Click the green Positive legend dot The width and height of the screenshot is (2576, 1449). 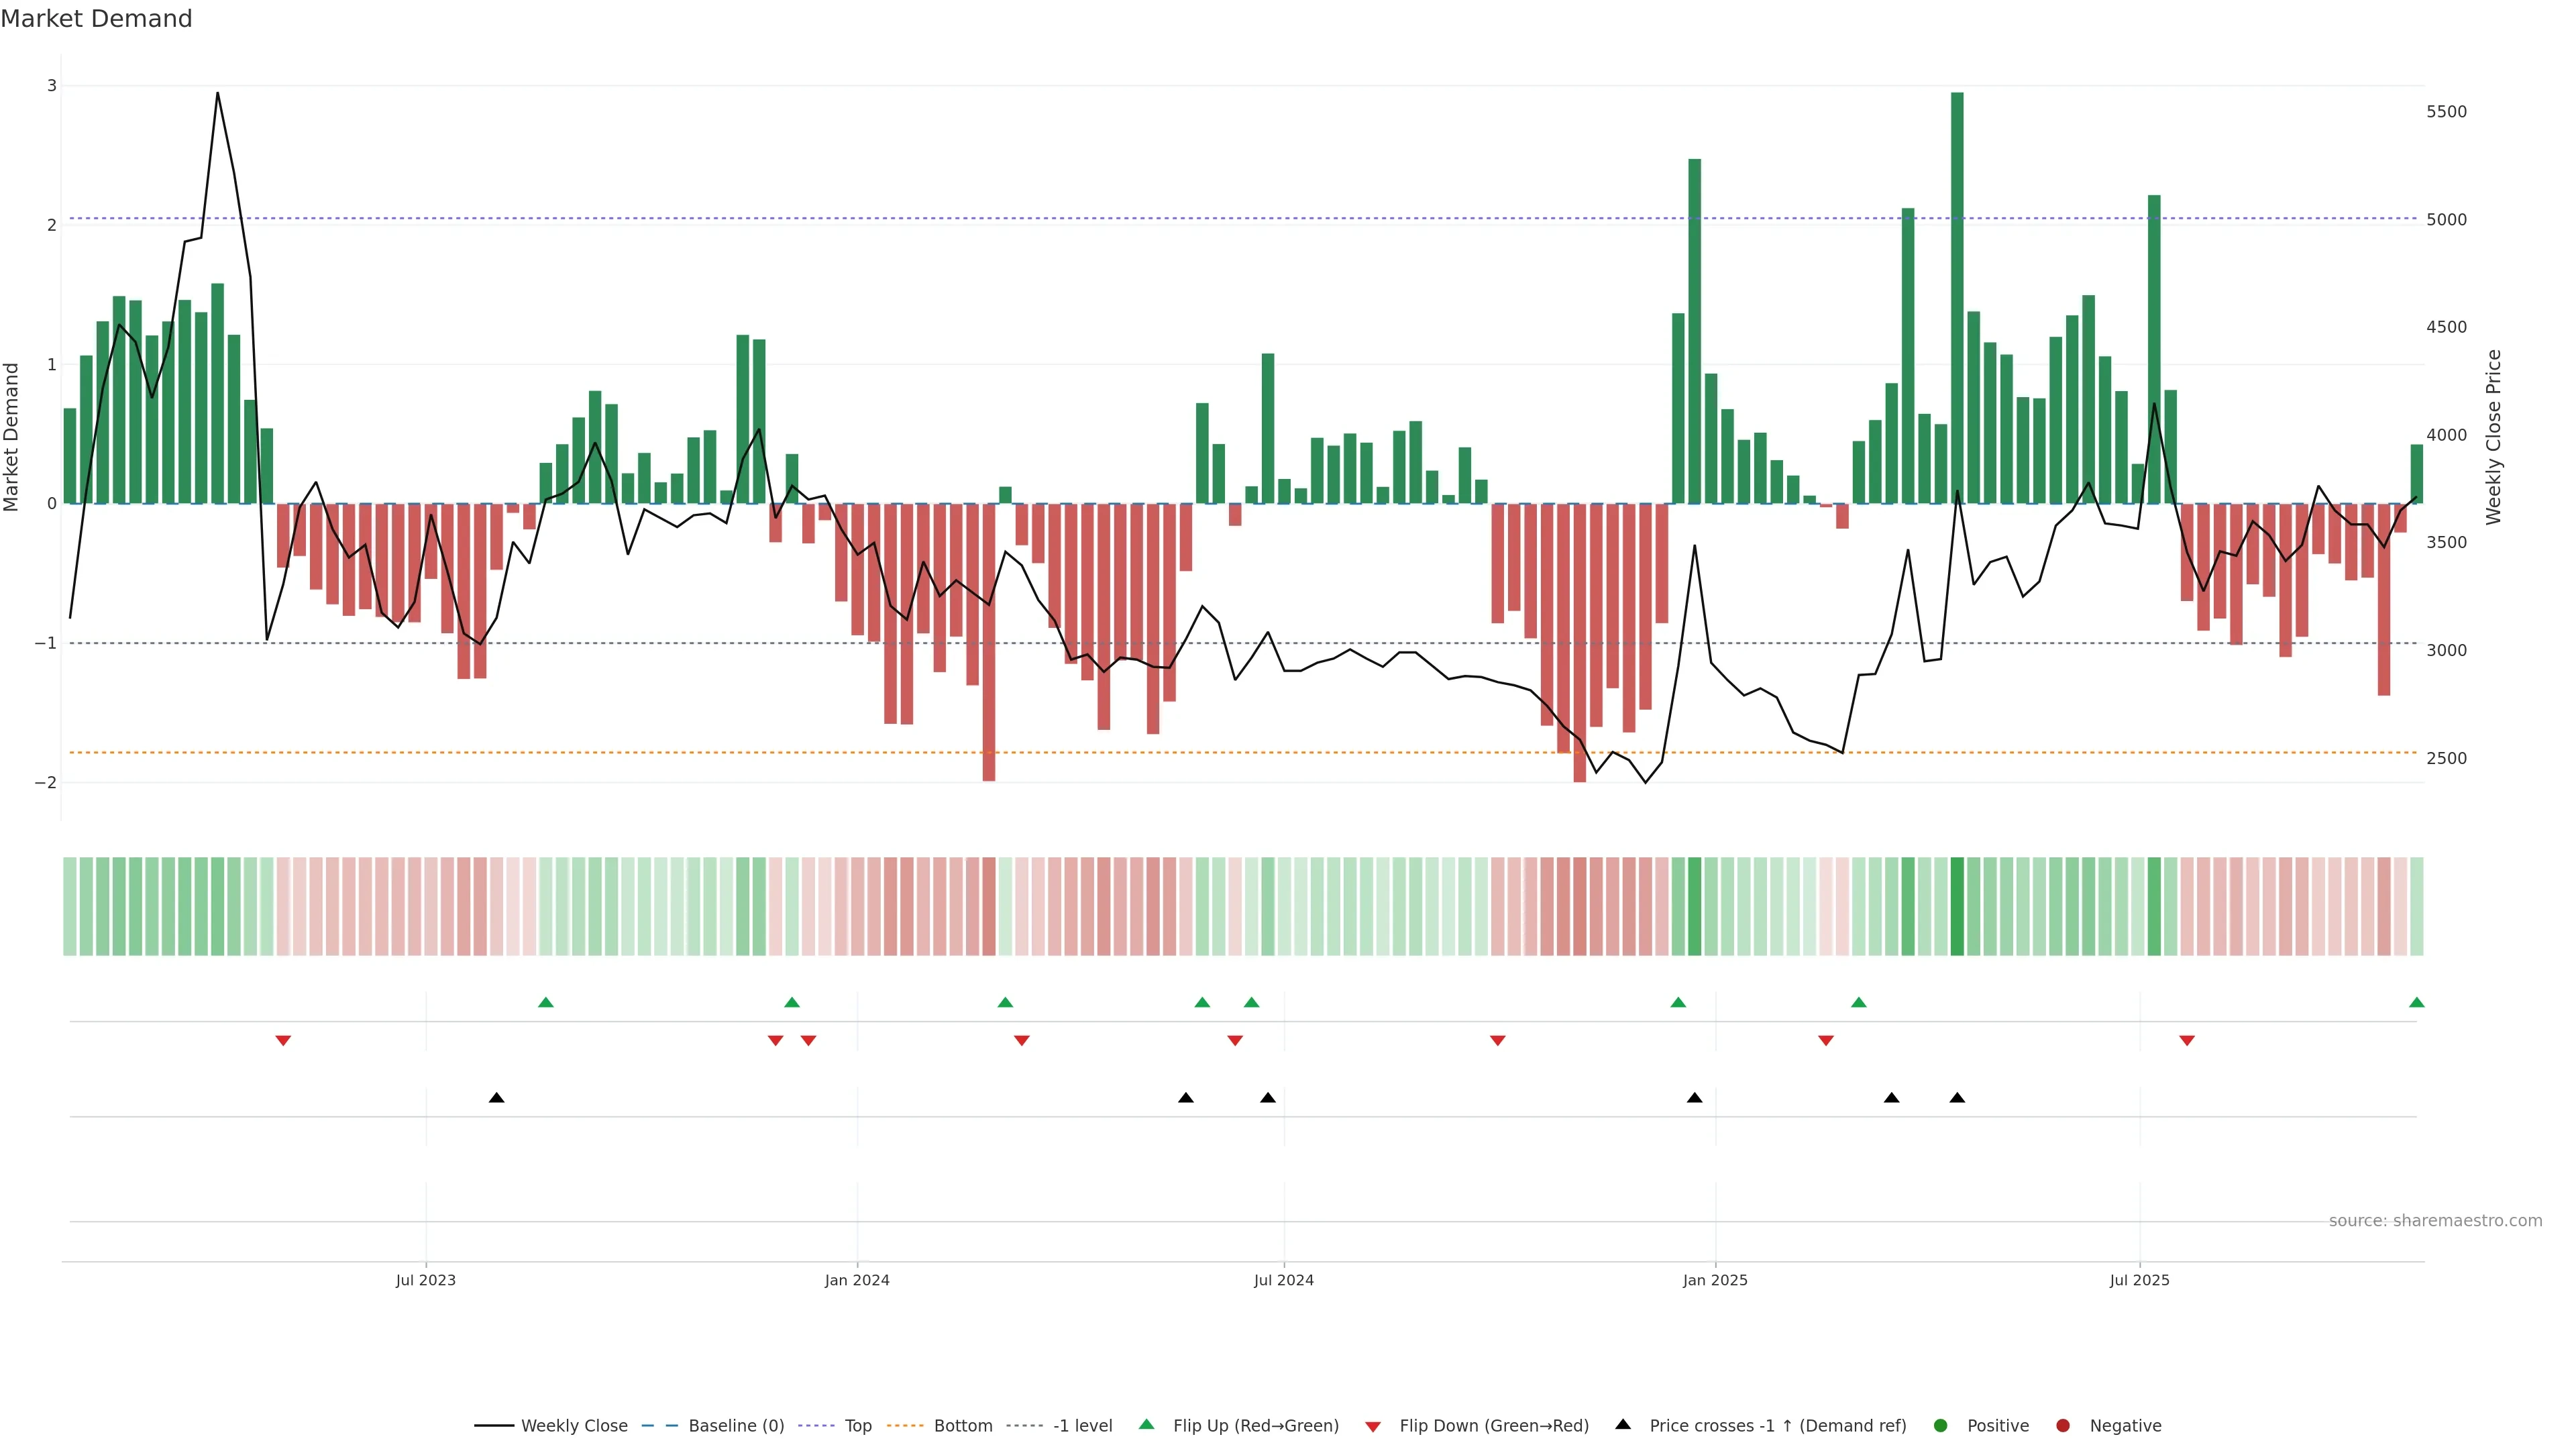point(1941,1425)
